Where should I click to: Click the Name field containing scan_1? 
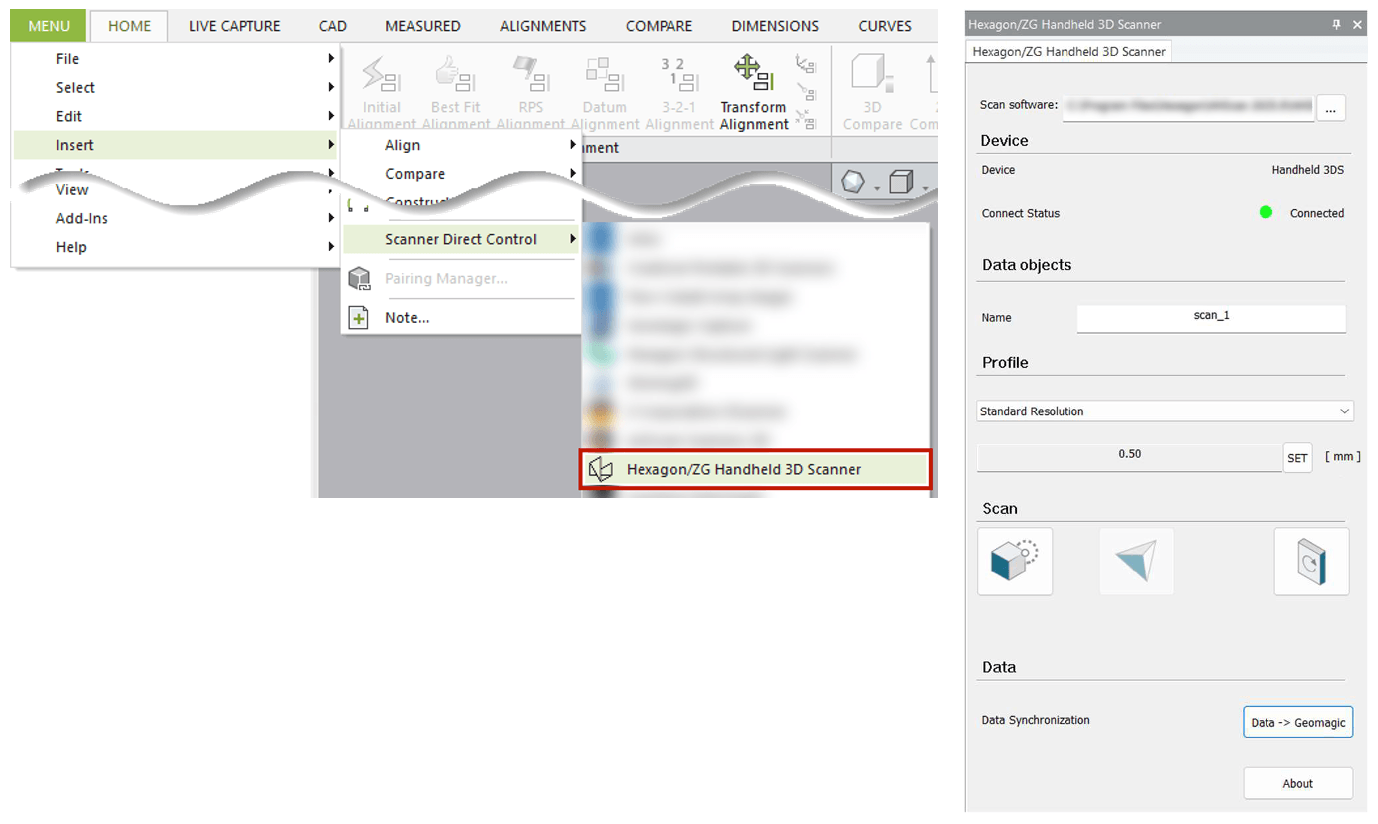tap(1211, 317)
